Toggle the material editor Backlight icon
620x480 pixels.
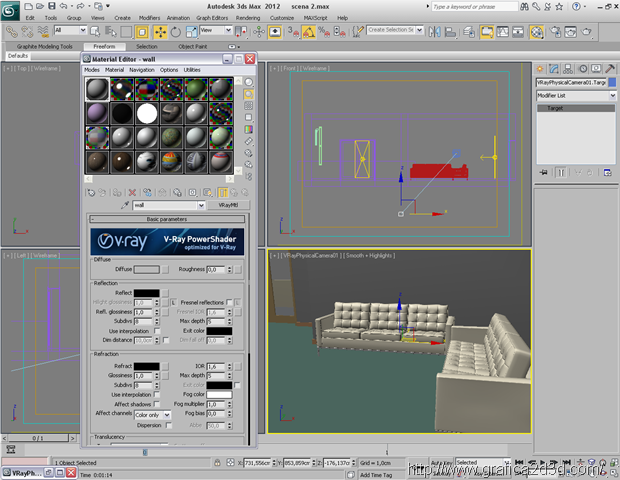coord(249,94)
